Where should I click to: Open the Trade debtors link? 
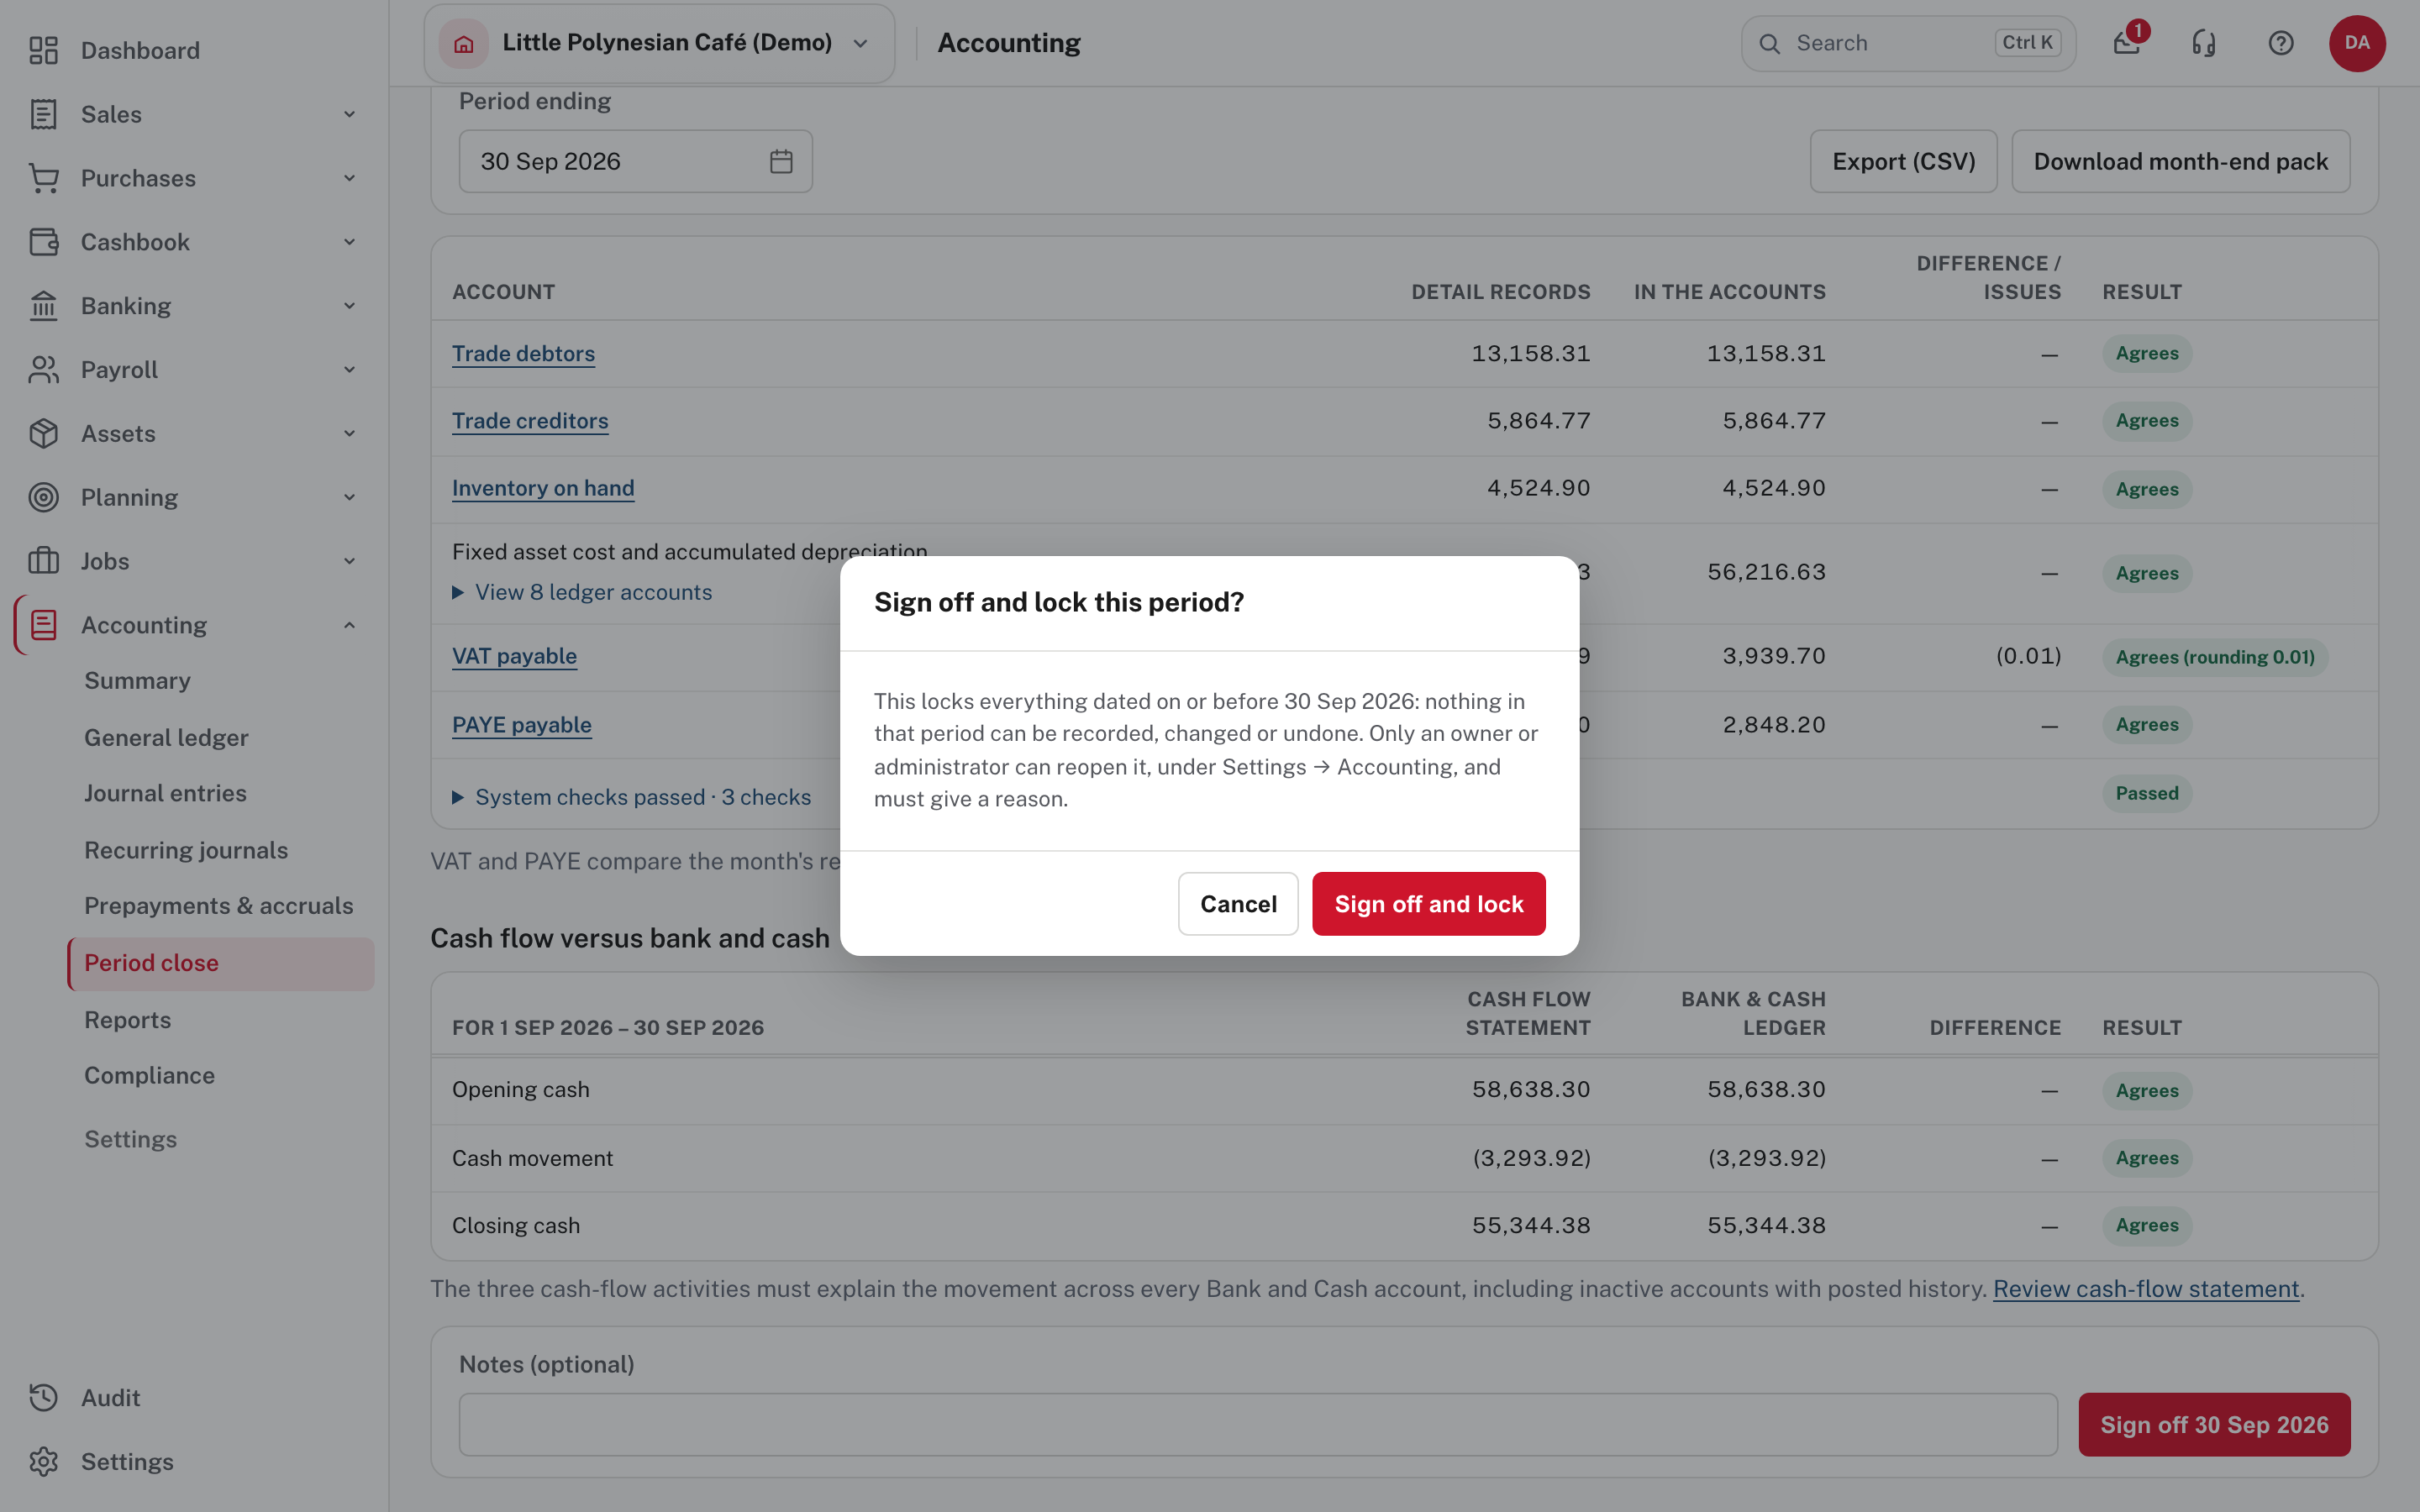(523, 354)
